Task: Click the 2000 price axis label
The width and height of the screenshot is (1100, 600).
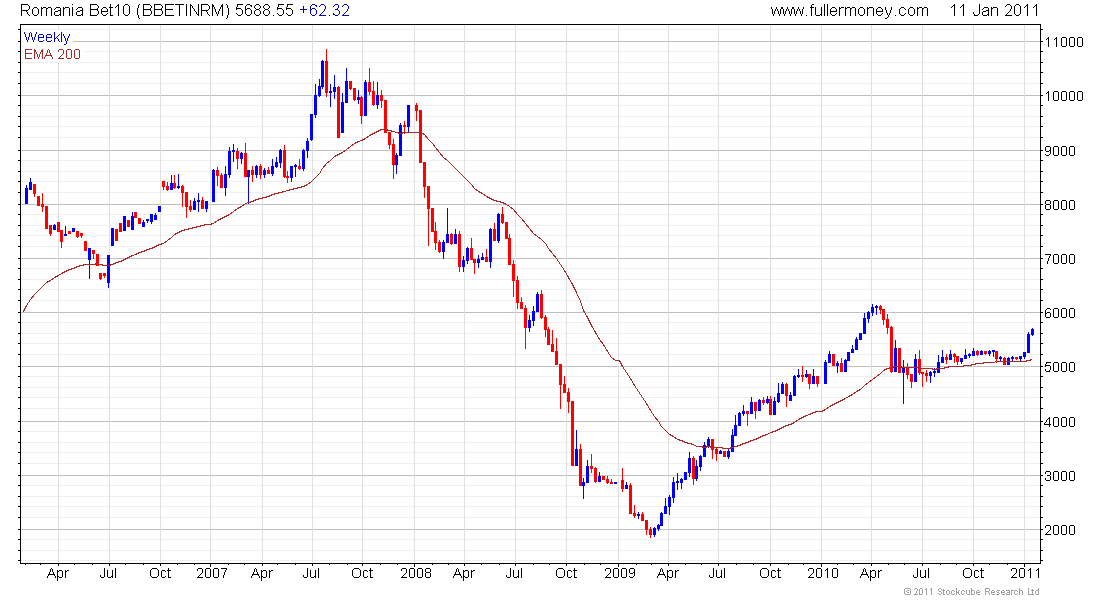Action: (x=1060, y=531)
